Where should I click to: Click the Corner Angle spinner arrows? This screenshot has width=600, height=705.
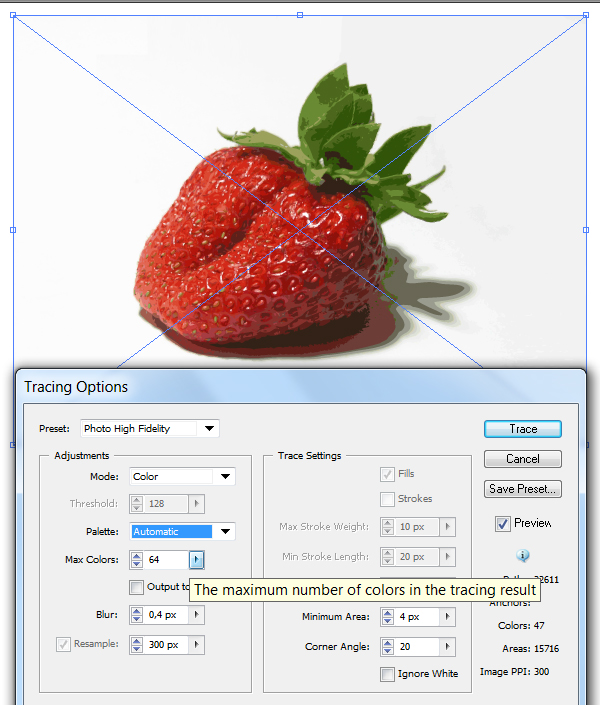click(x=388, y=647)
